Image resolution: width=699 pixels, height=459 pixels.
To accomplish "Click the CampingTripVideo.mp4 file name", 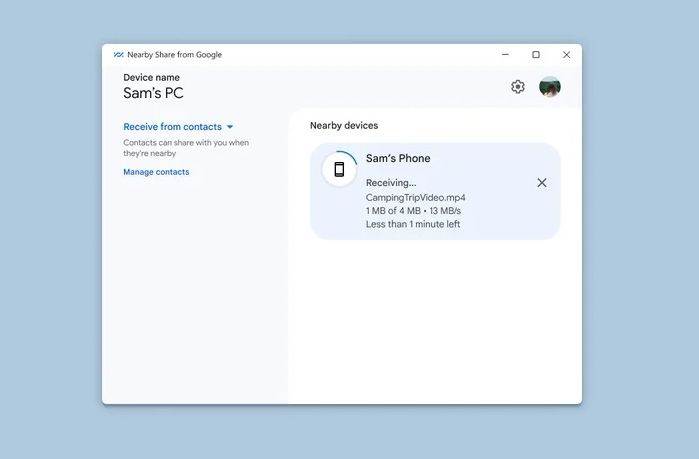I will coord(415,197).
